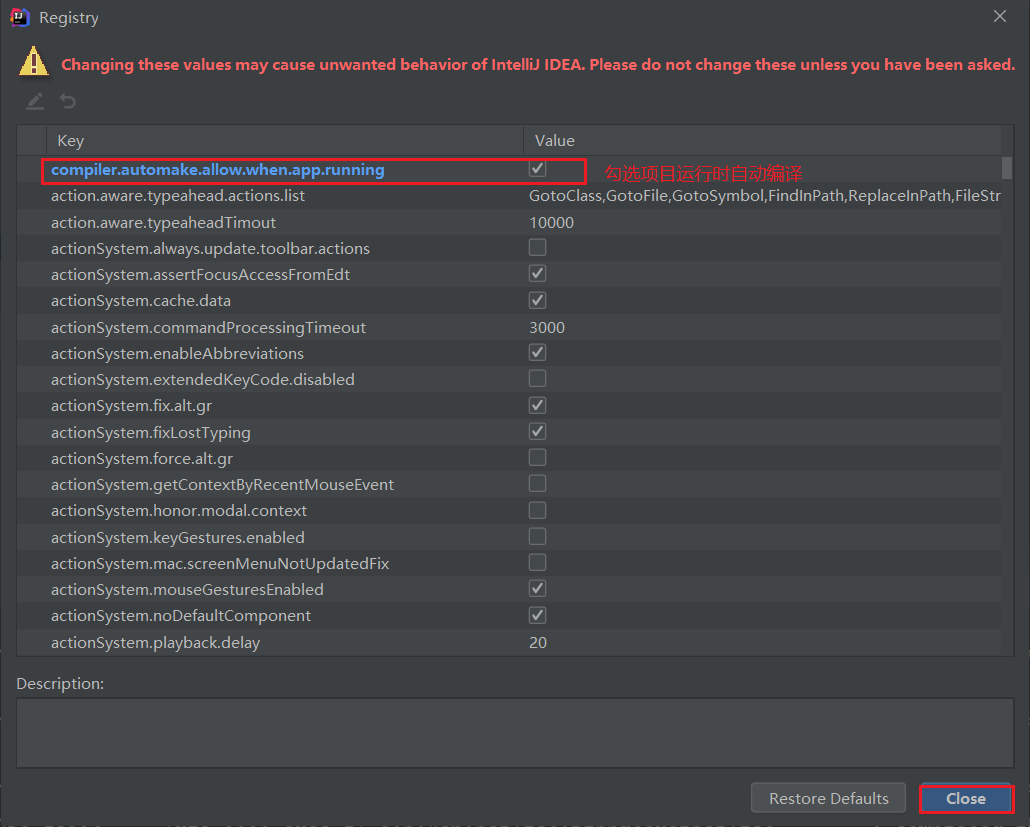Check actionSystem.honor.modal.context checkbox
Viewport: 1030px width, 827px height.
537,510
